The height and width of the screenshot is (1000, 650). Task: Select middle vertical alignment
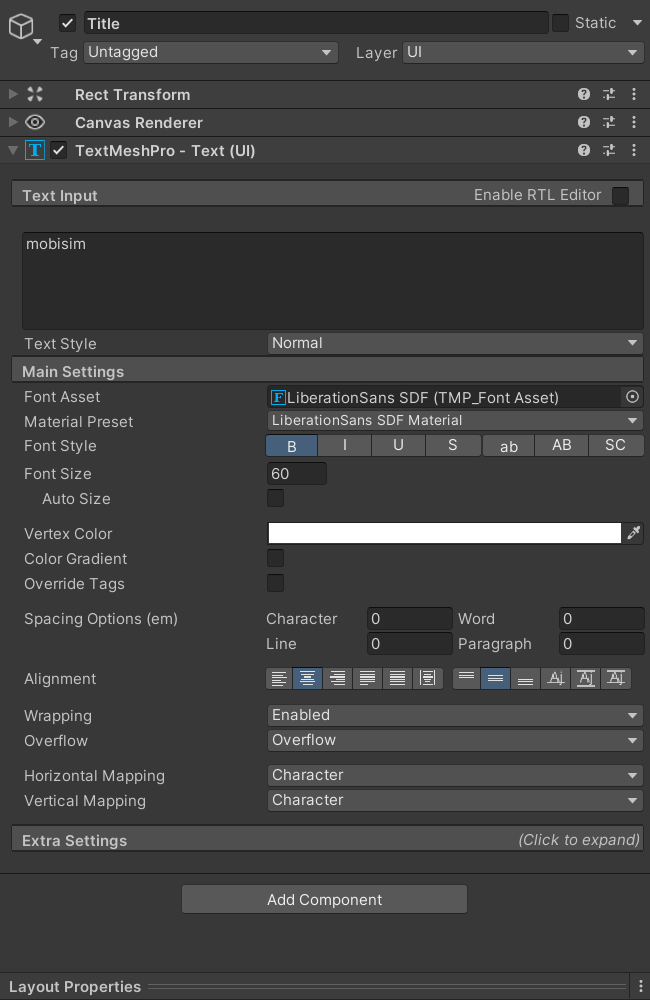click(496, 679)
